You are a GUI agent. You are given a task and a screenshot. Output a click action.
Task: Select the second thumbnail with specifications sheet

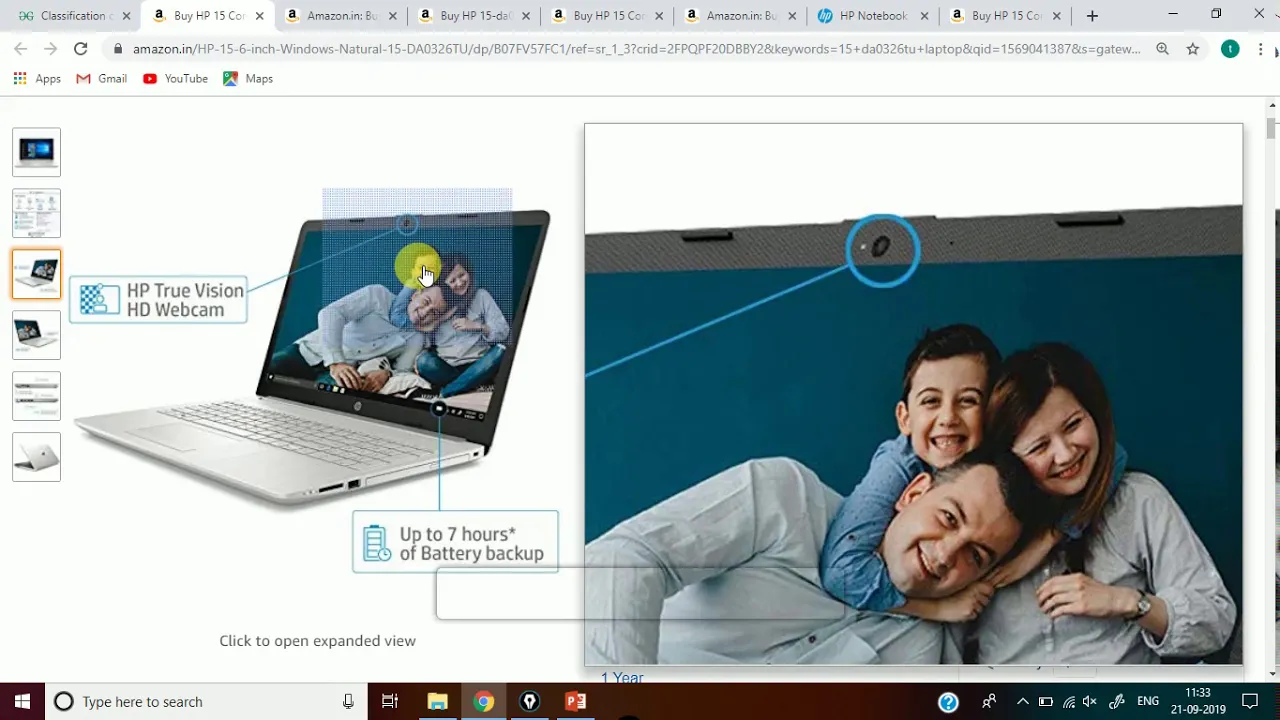point(37,213)
